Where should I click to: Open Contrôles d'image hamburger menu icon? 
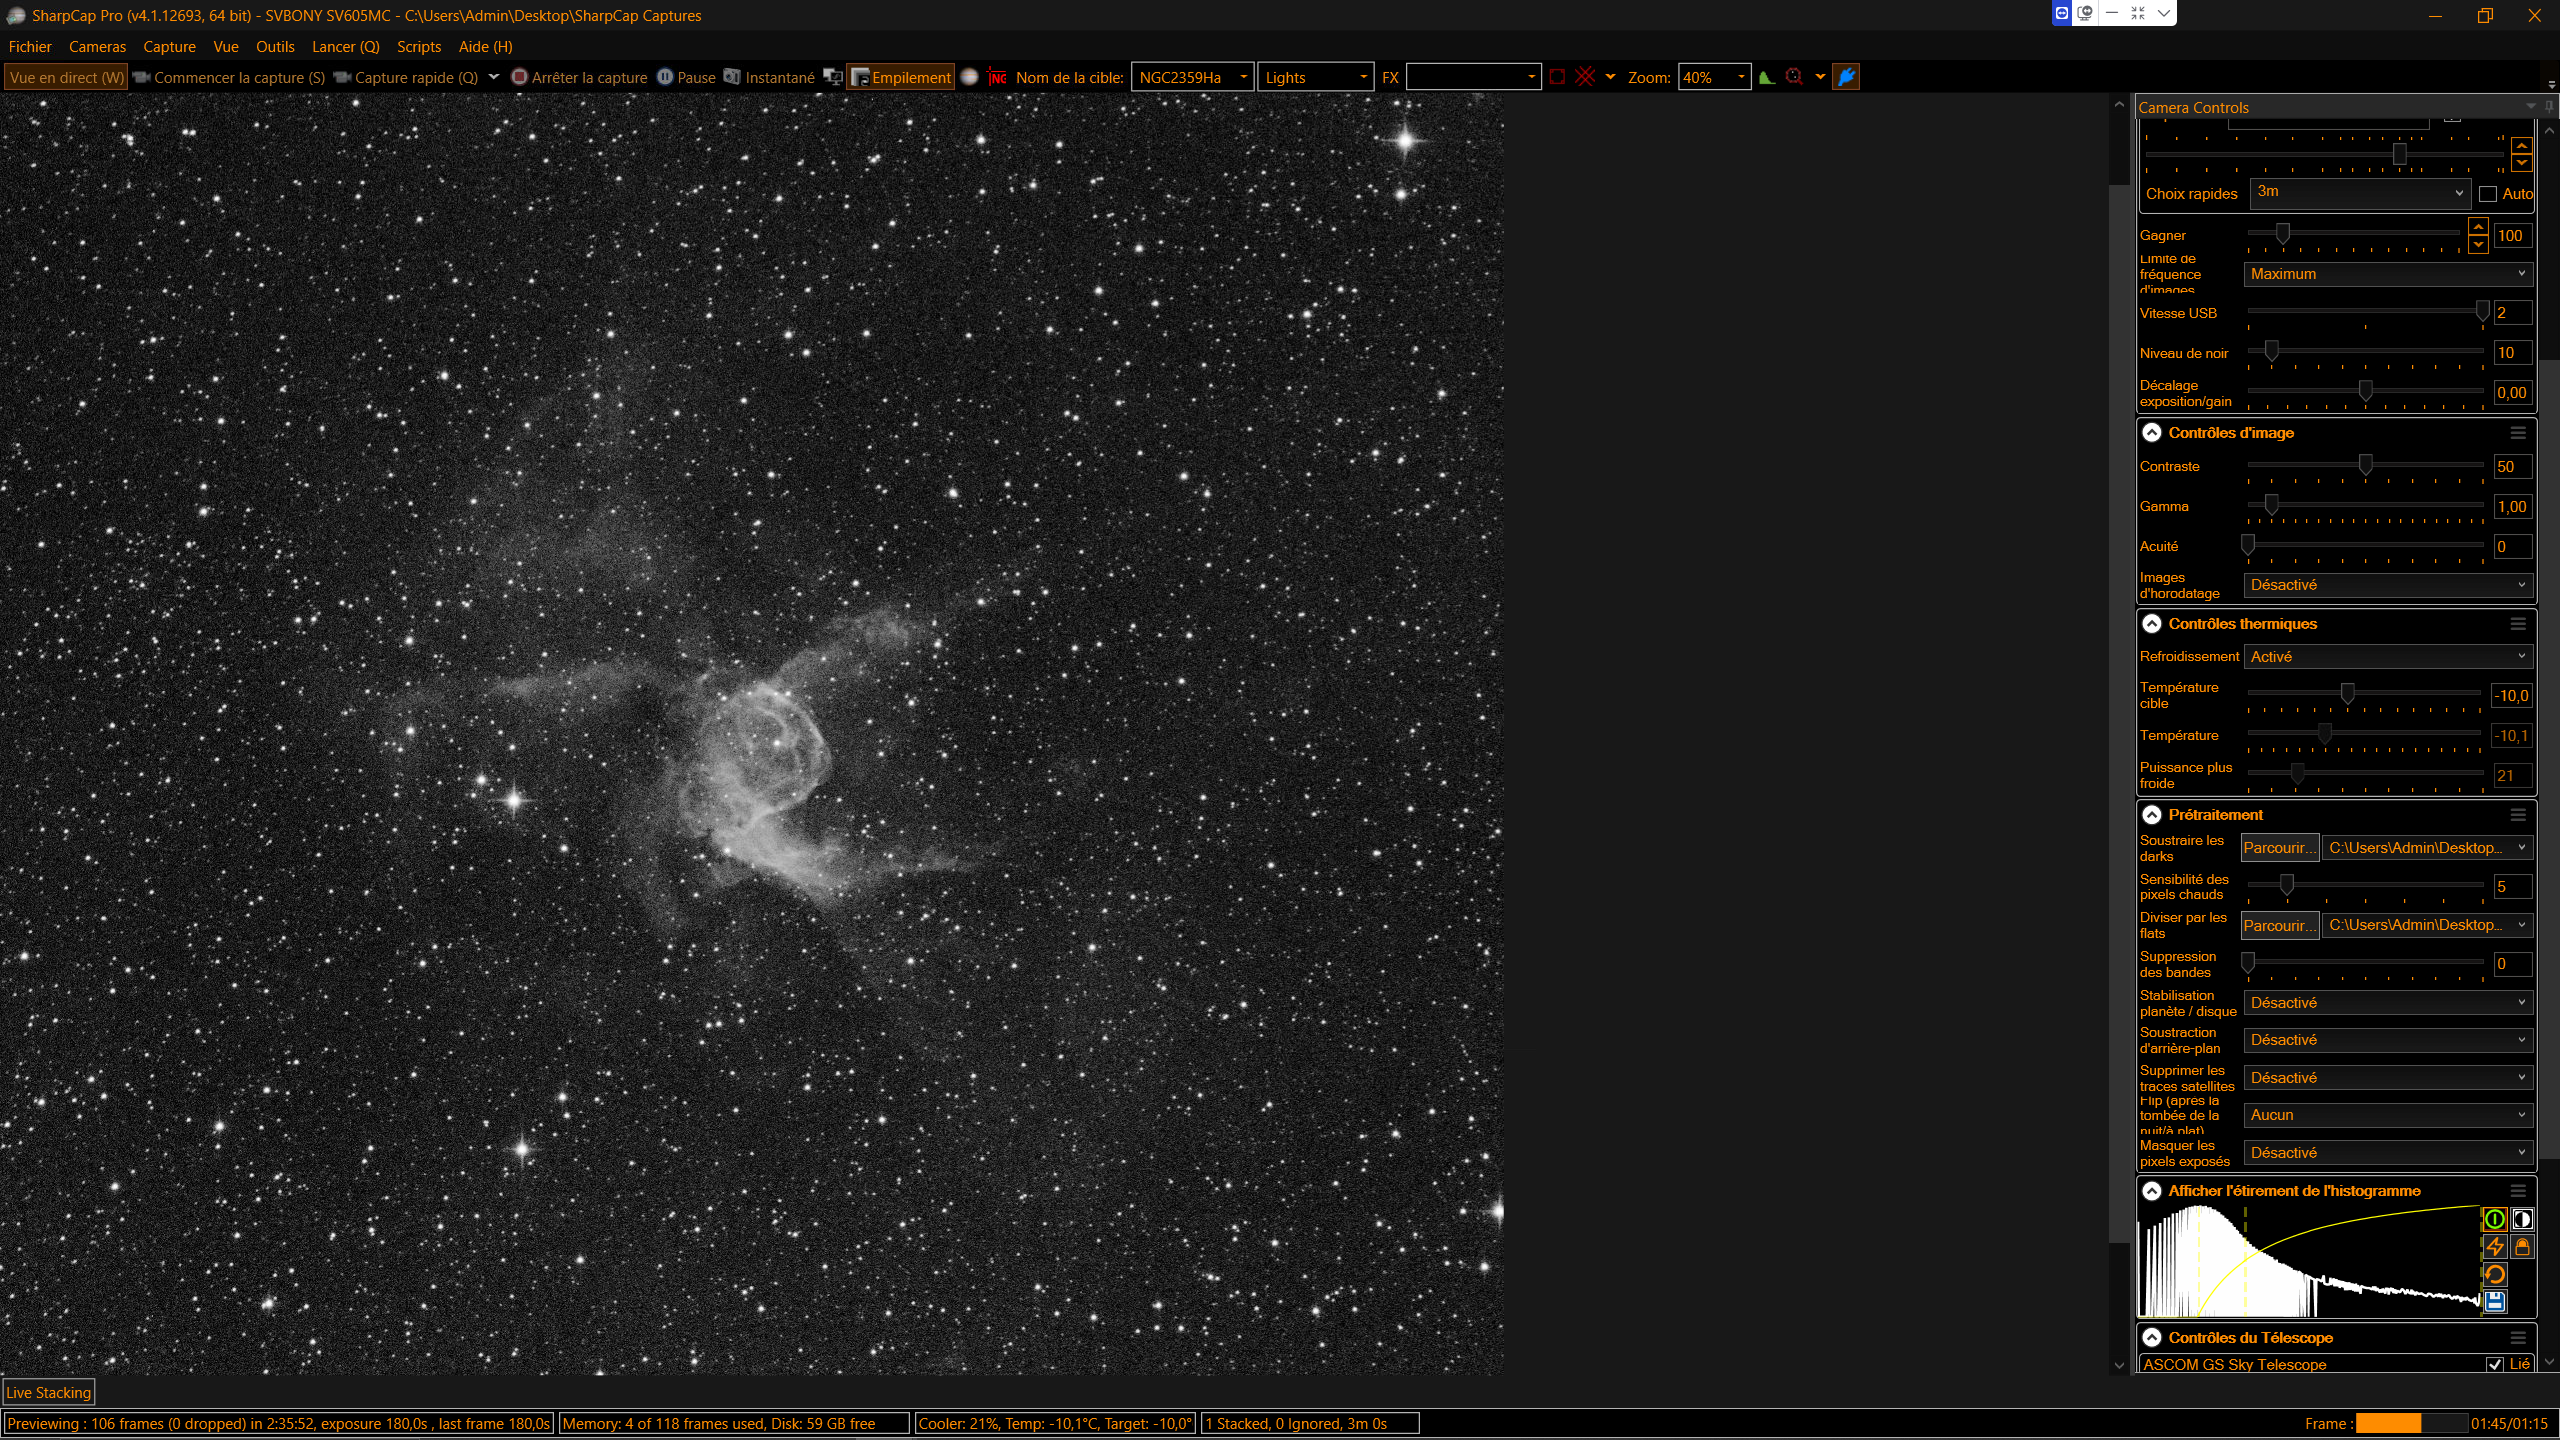click(x=2518, y=432)
